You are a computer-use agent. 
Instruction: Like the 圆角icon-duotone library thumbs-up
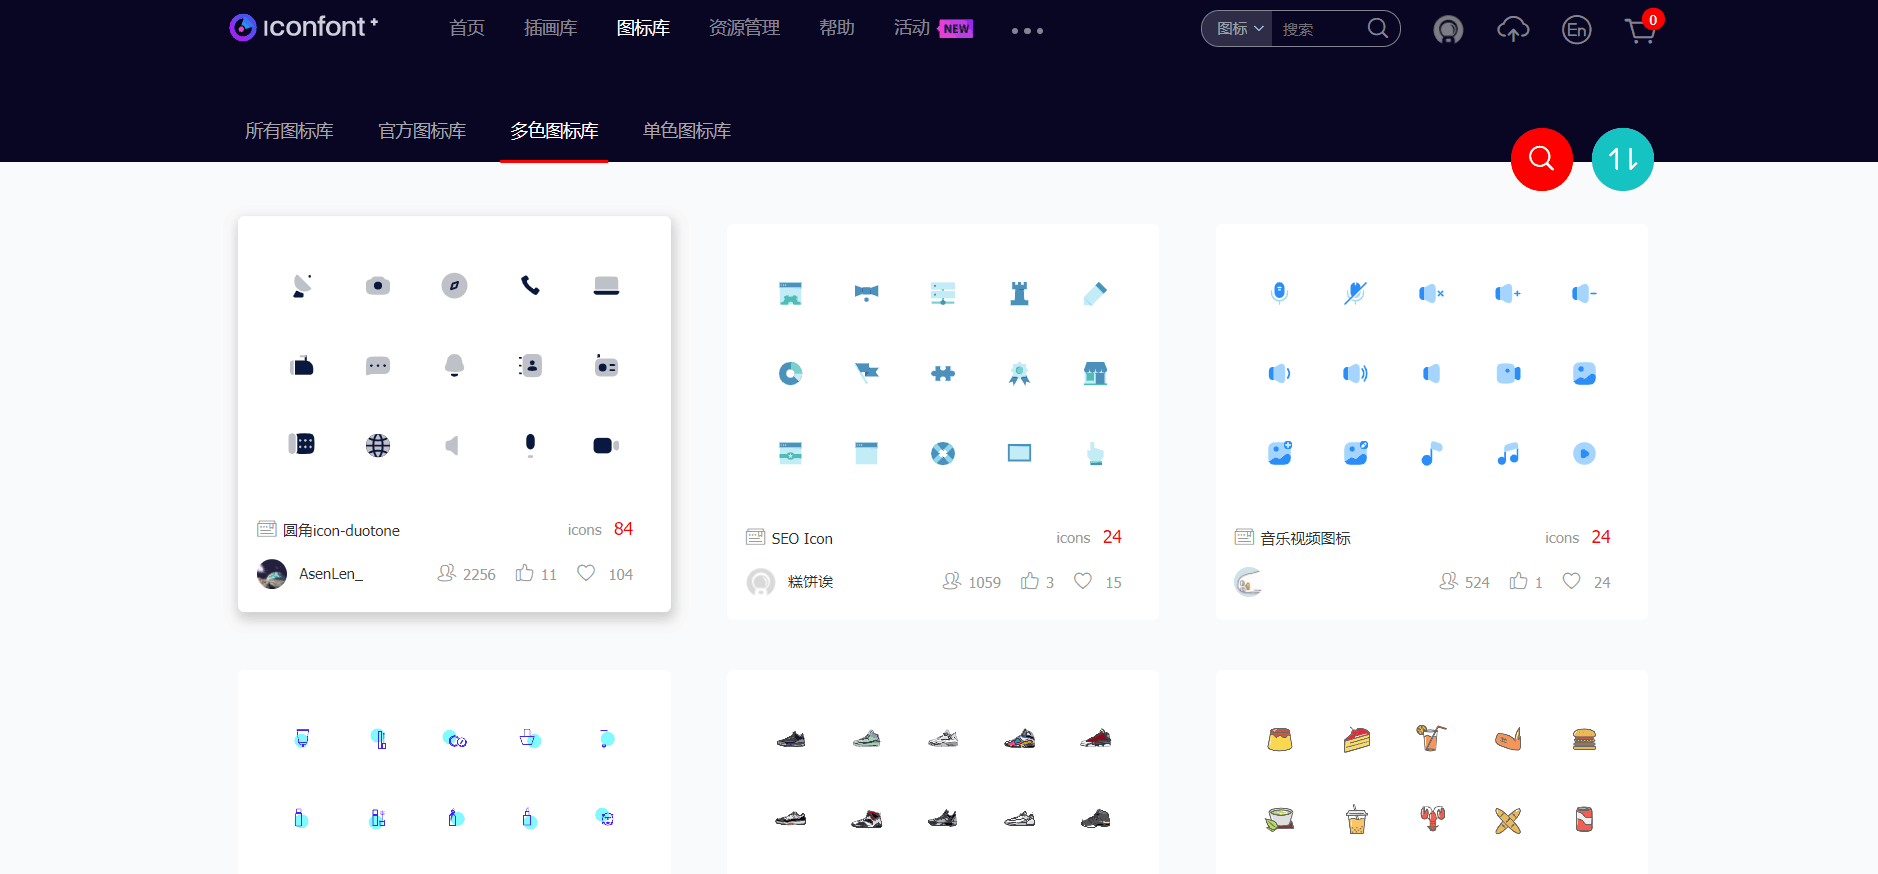[x=525, y=573]
